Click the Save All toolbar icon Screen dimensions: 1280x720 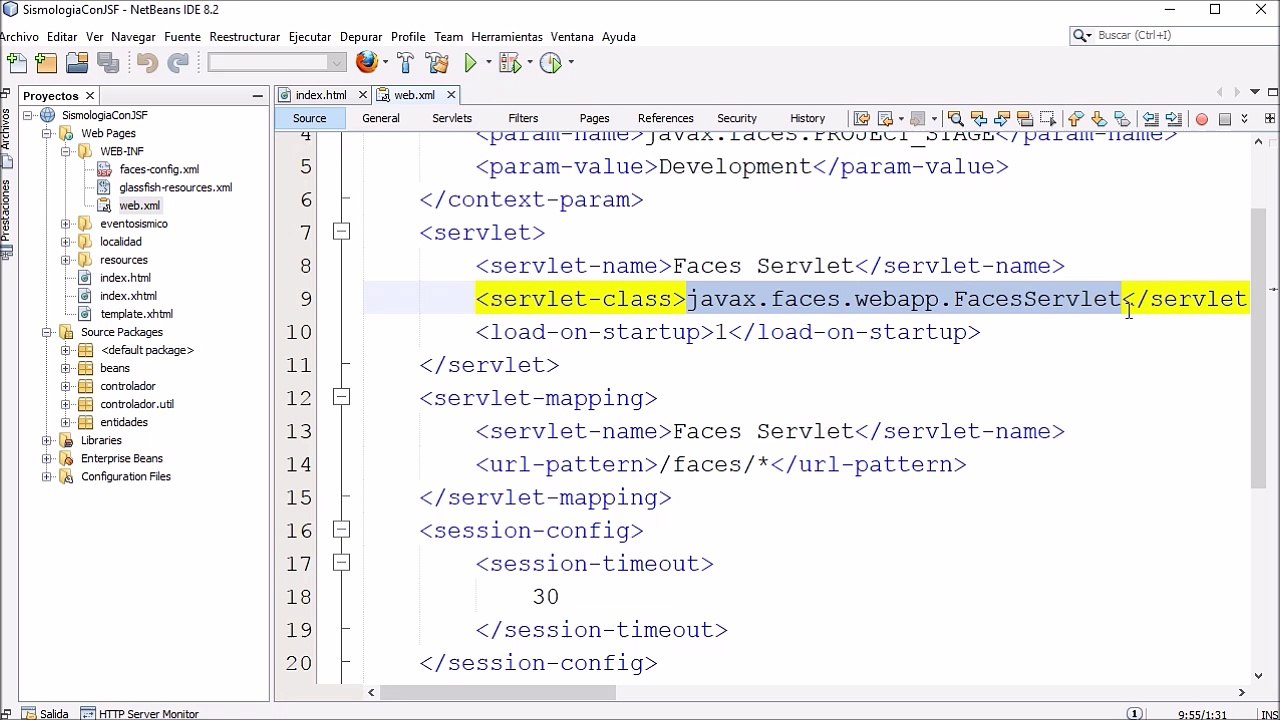108,63
